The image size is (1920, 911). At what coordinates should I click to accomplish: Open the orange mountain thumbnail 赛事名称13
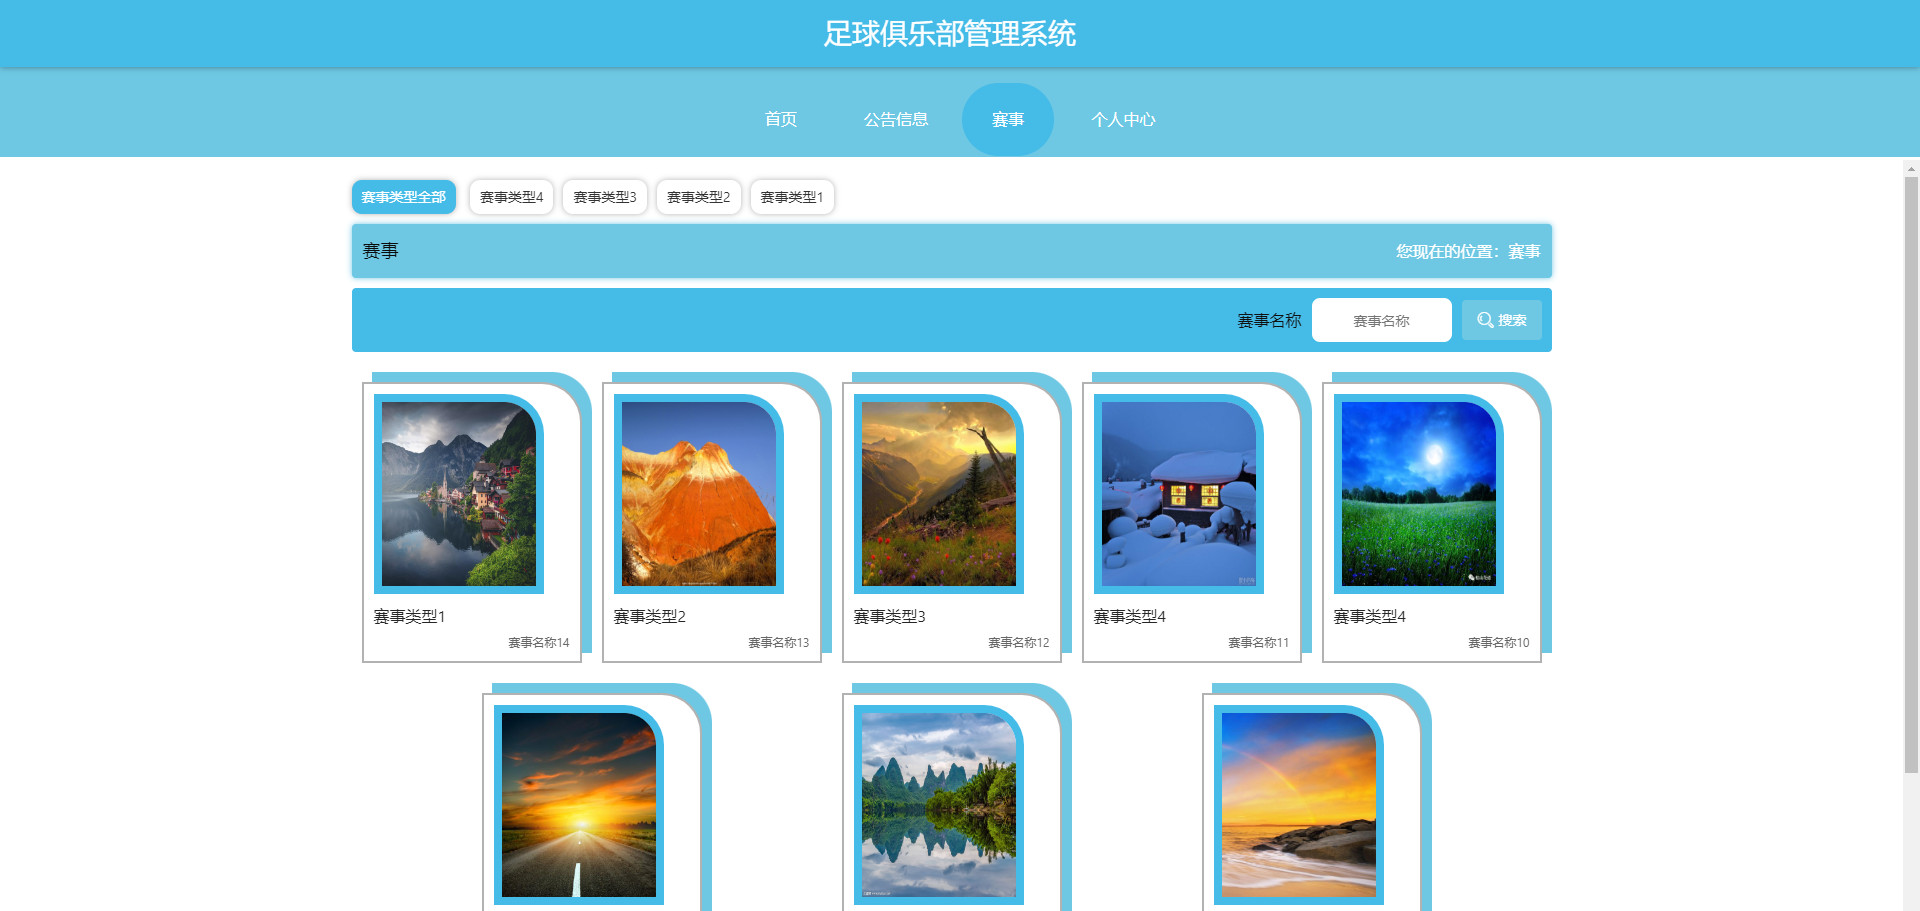click(x=699, y=494)
